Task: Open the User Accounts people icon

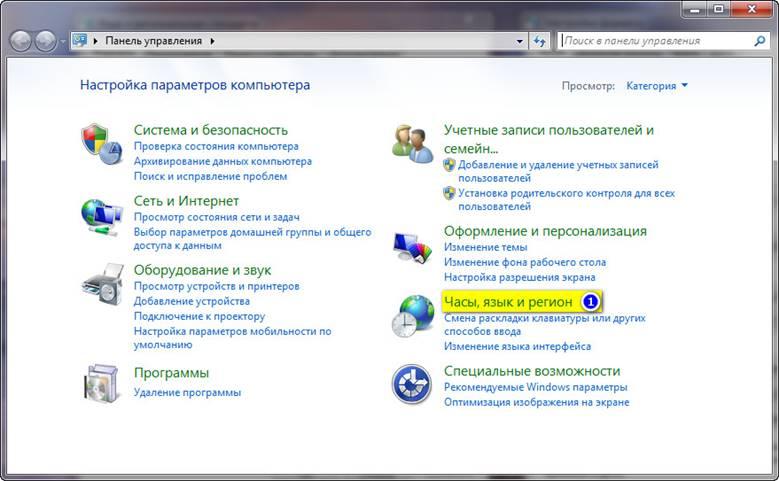Action: 412,144
